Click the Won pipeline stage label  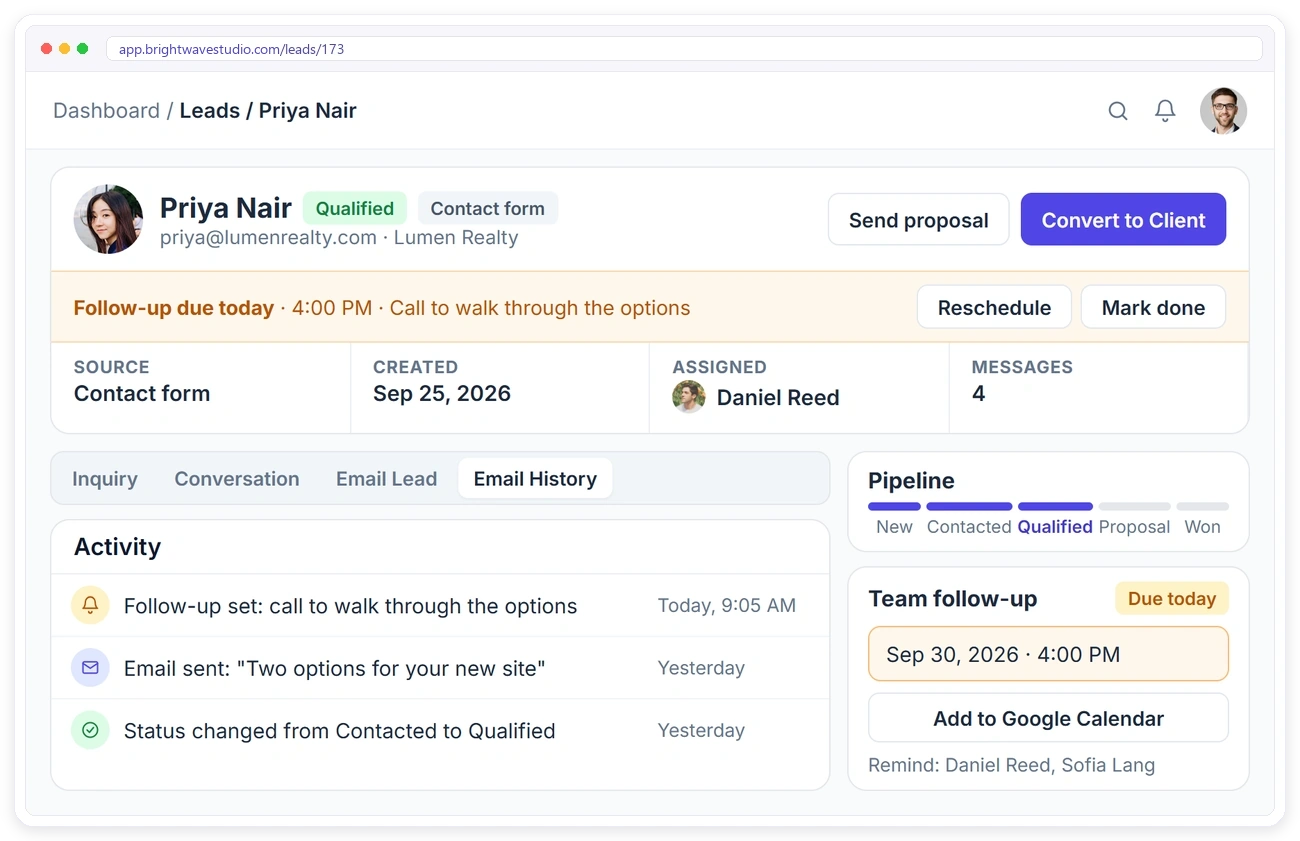(x=1202, y=527)
